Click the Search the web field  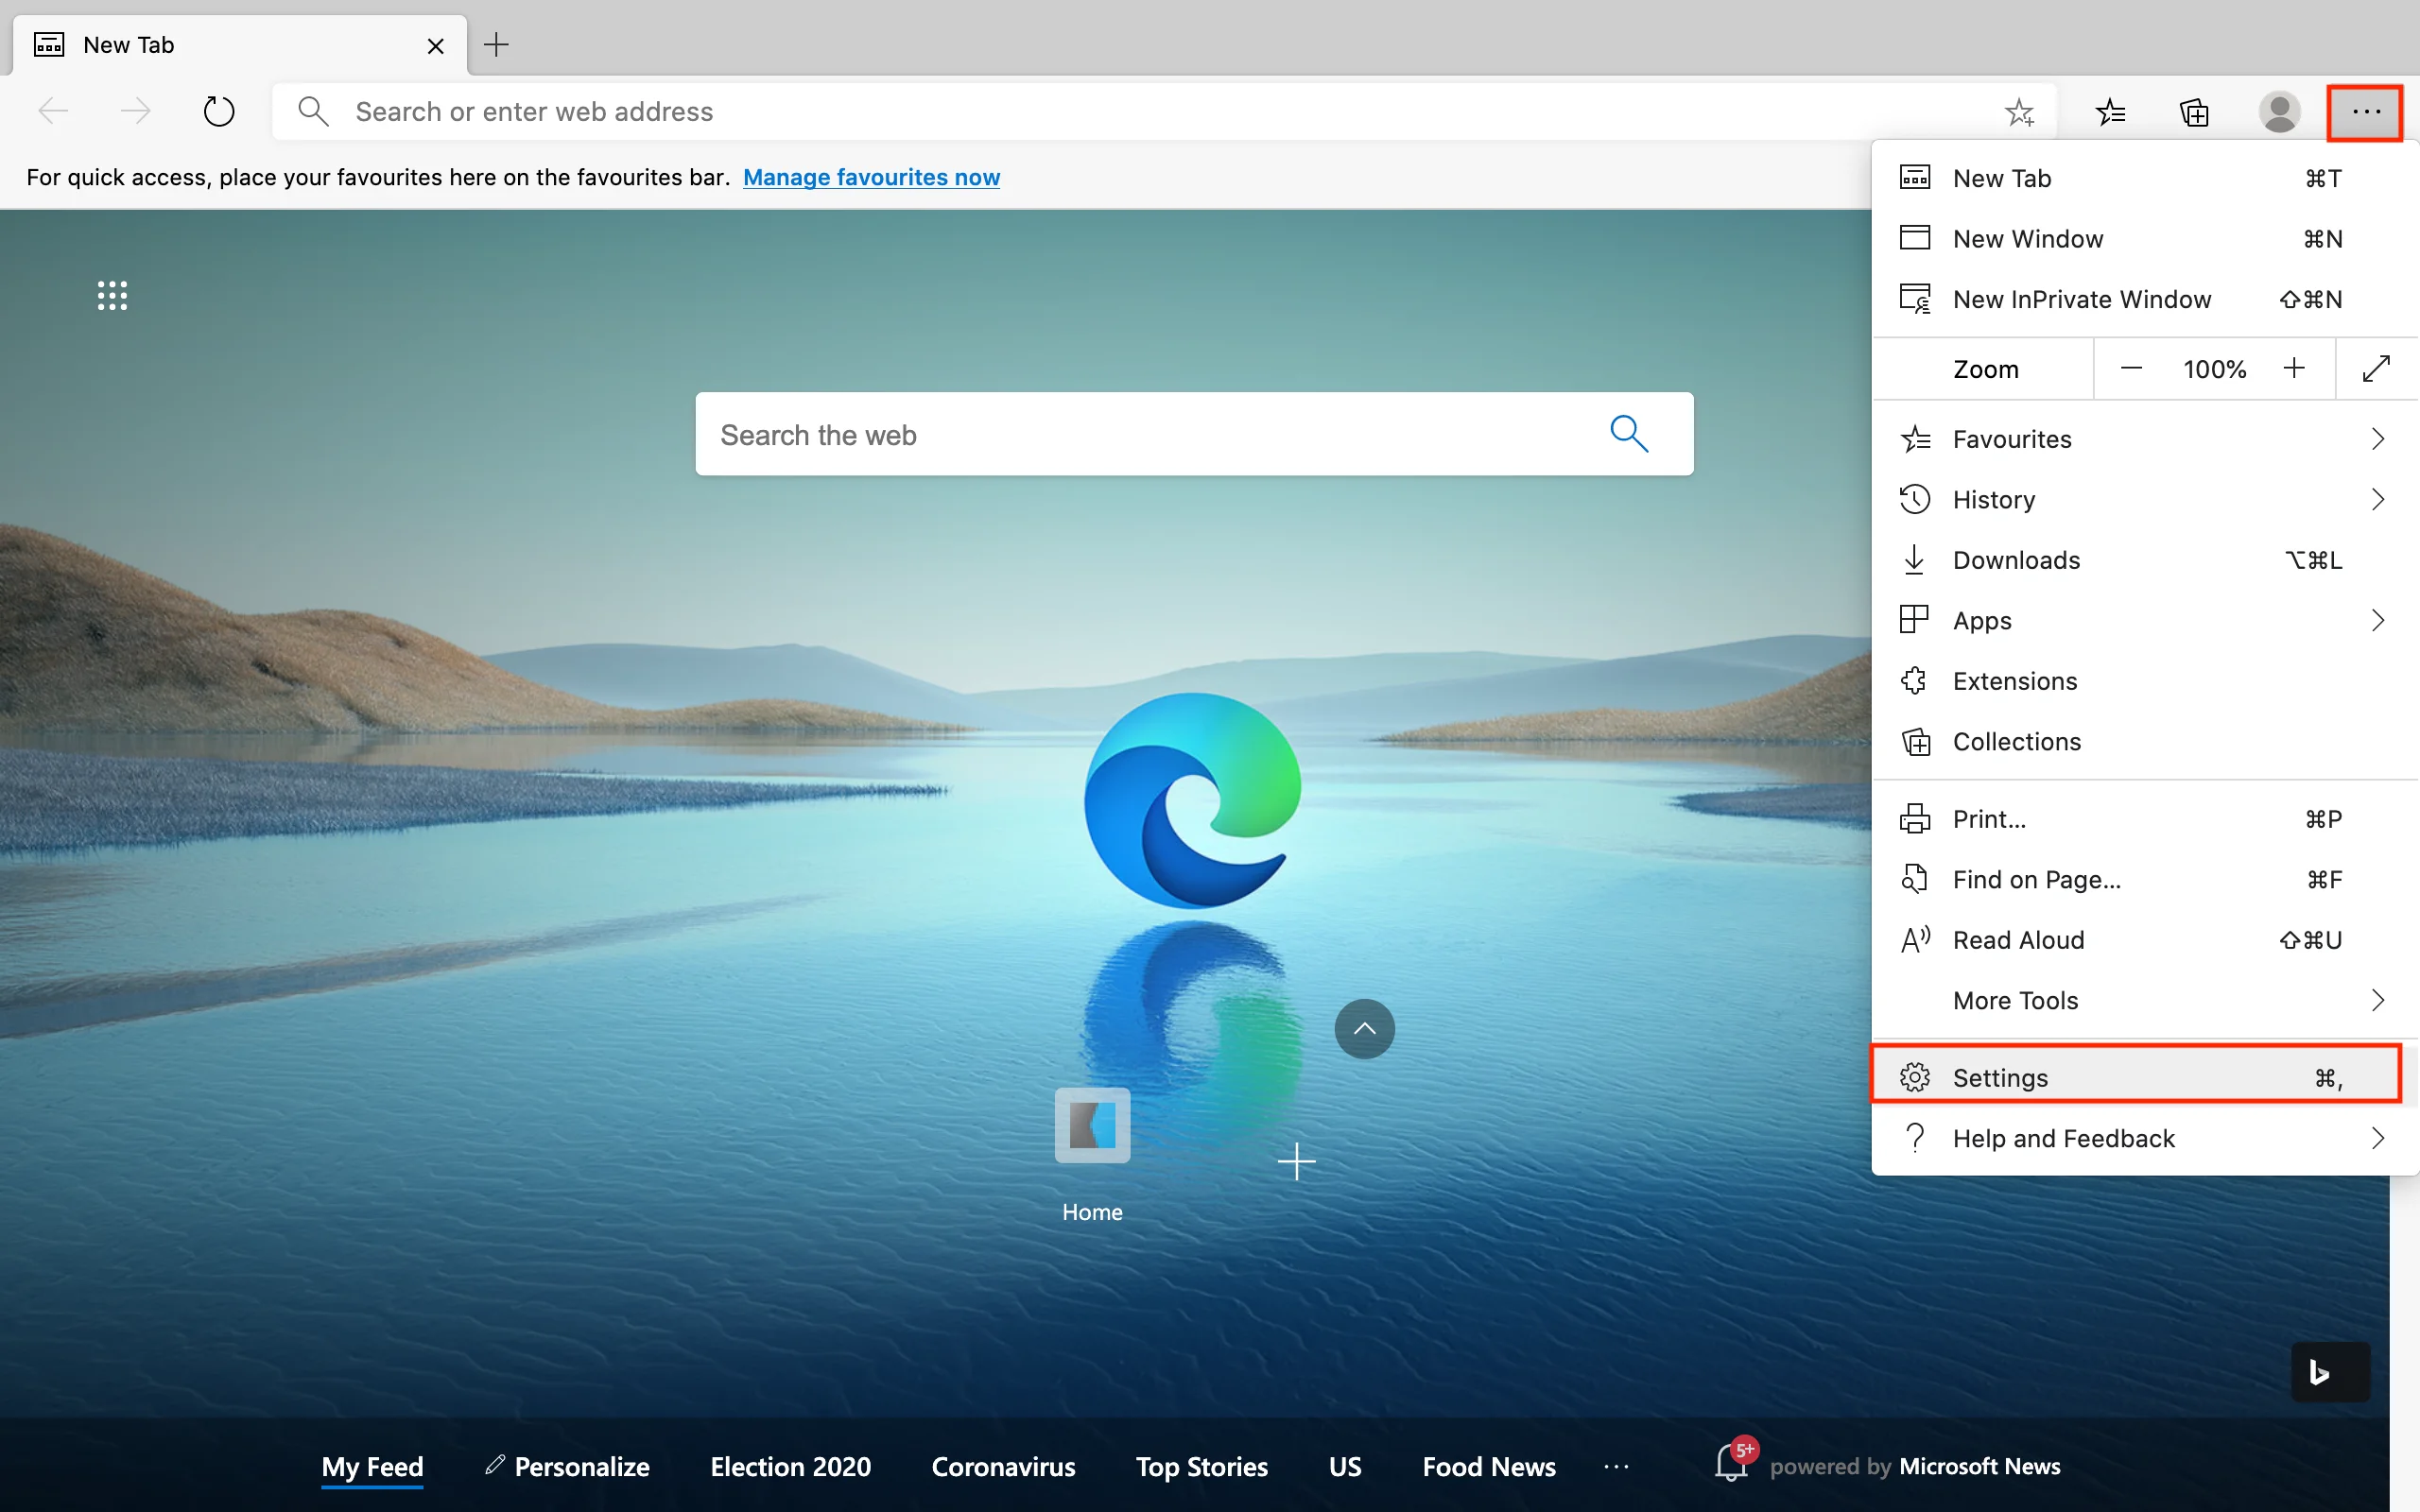[x=1150, y=434]
